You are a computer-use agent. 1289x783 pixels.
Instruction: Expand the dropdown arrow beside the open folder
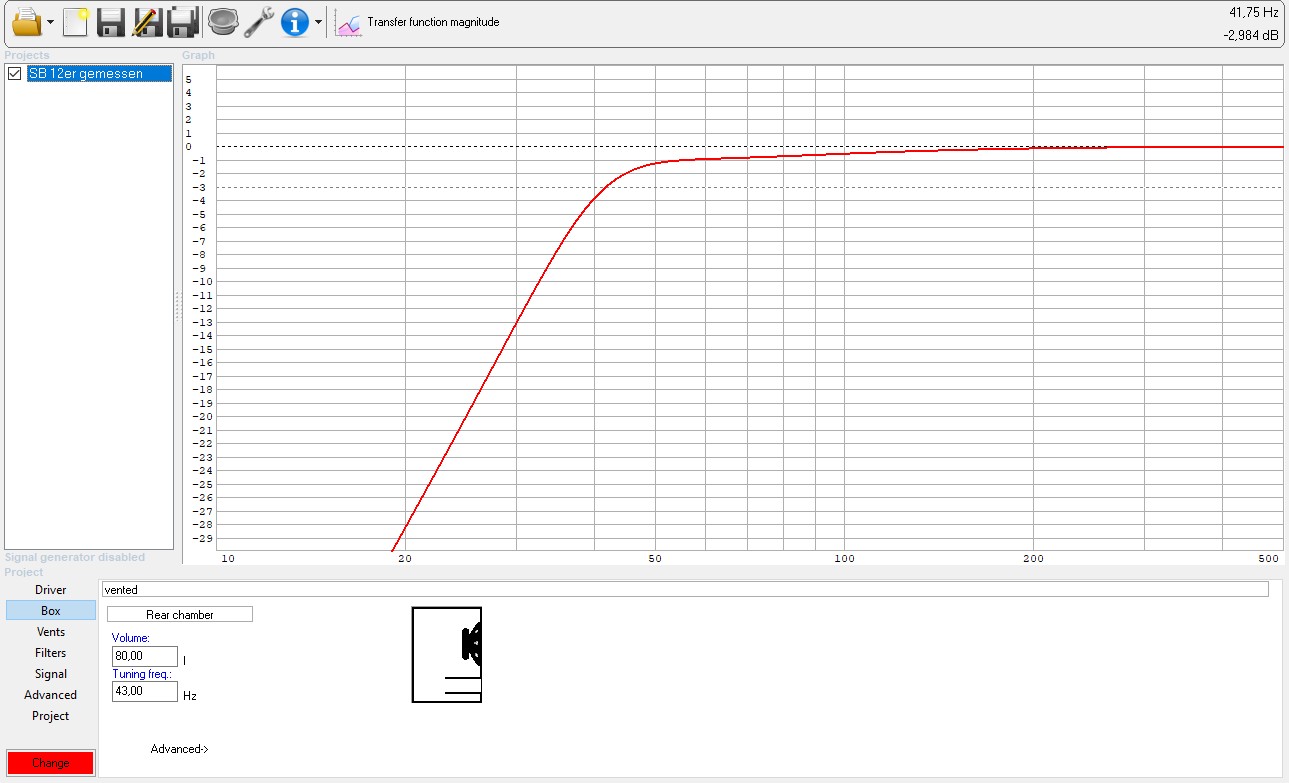coord(50,22)
